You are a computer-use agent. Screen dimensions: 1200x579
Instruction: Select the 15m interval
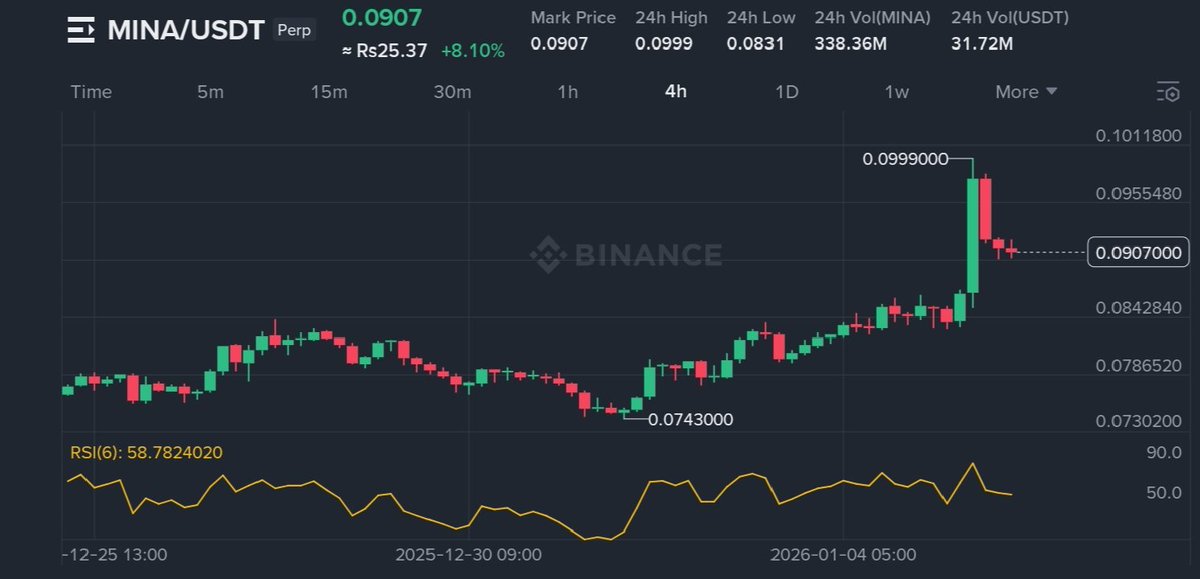pyautogui.click(x=329, y=92)
